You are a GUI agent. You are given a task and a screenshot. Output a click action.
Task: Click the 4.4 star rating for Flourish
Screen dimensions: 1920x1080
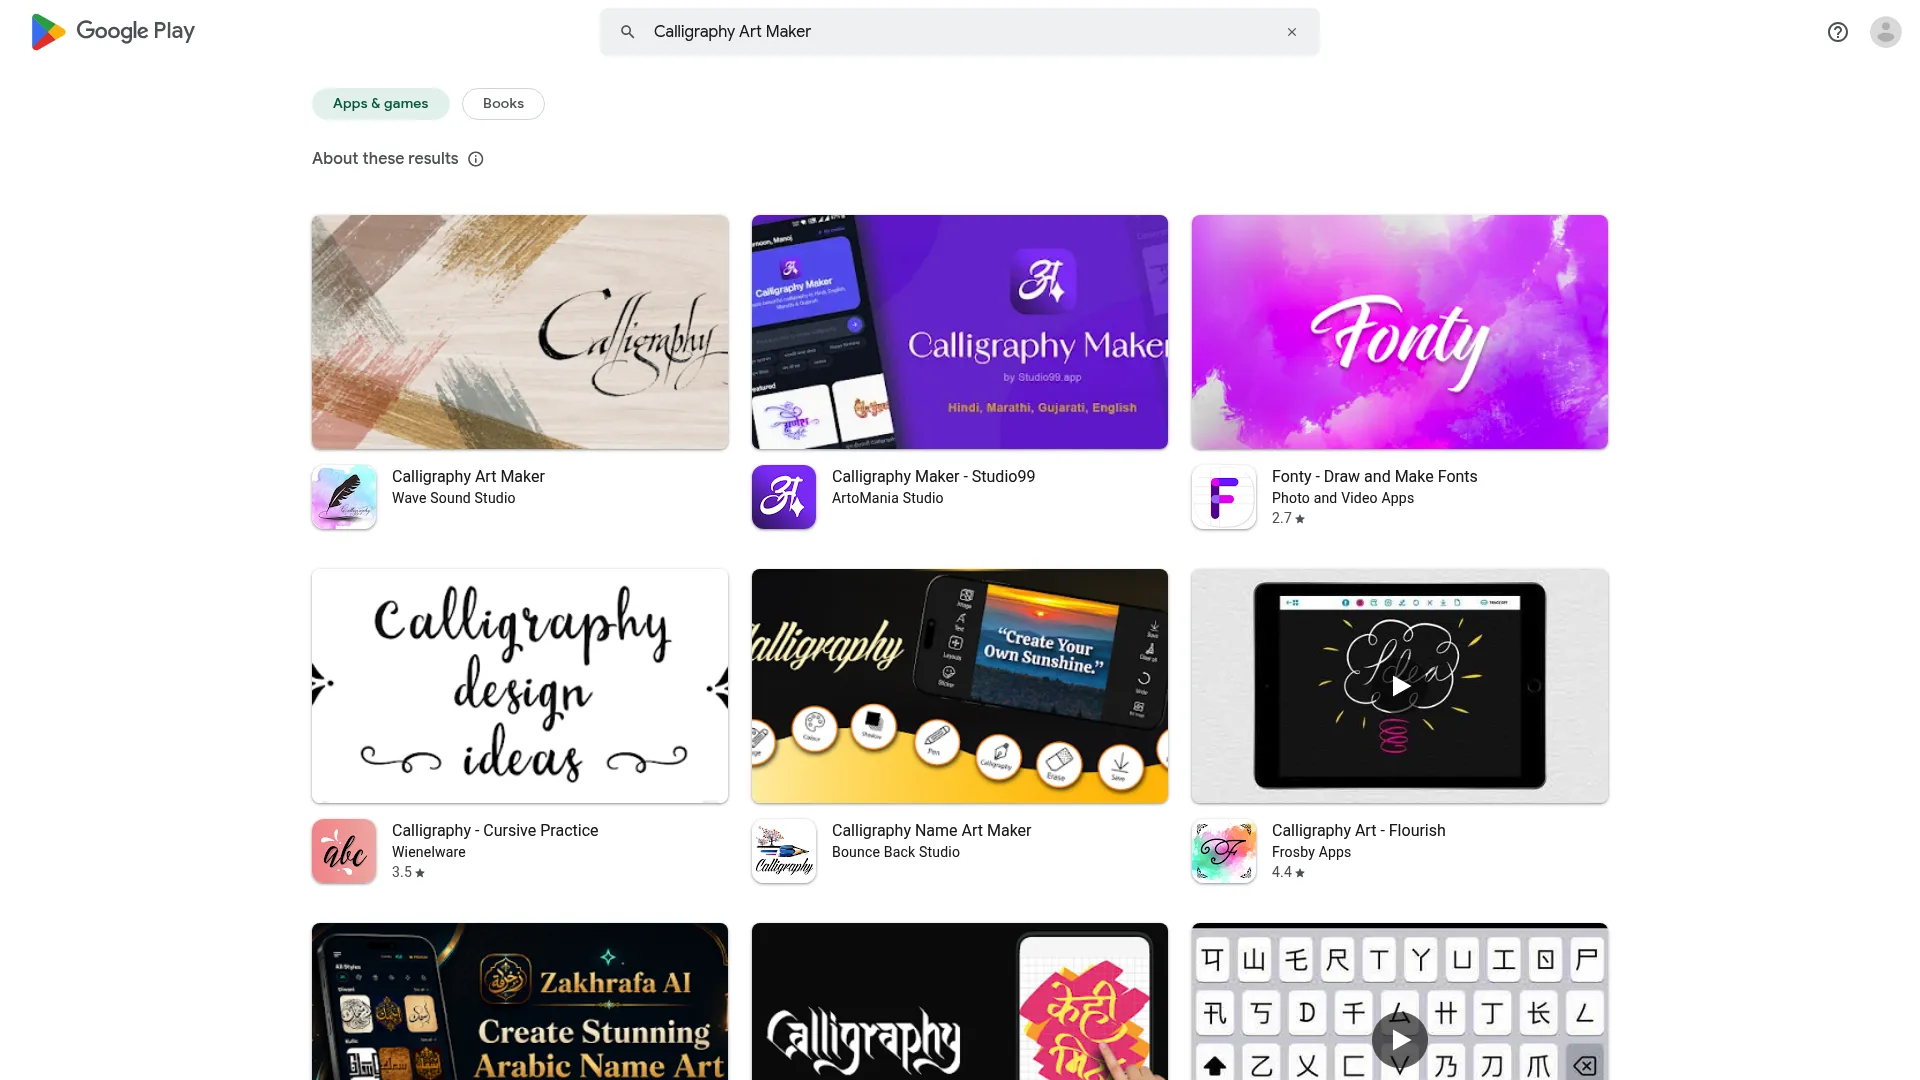1288,872
